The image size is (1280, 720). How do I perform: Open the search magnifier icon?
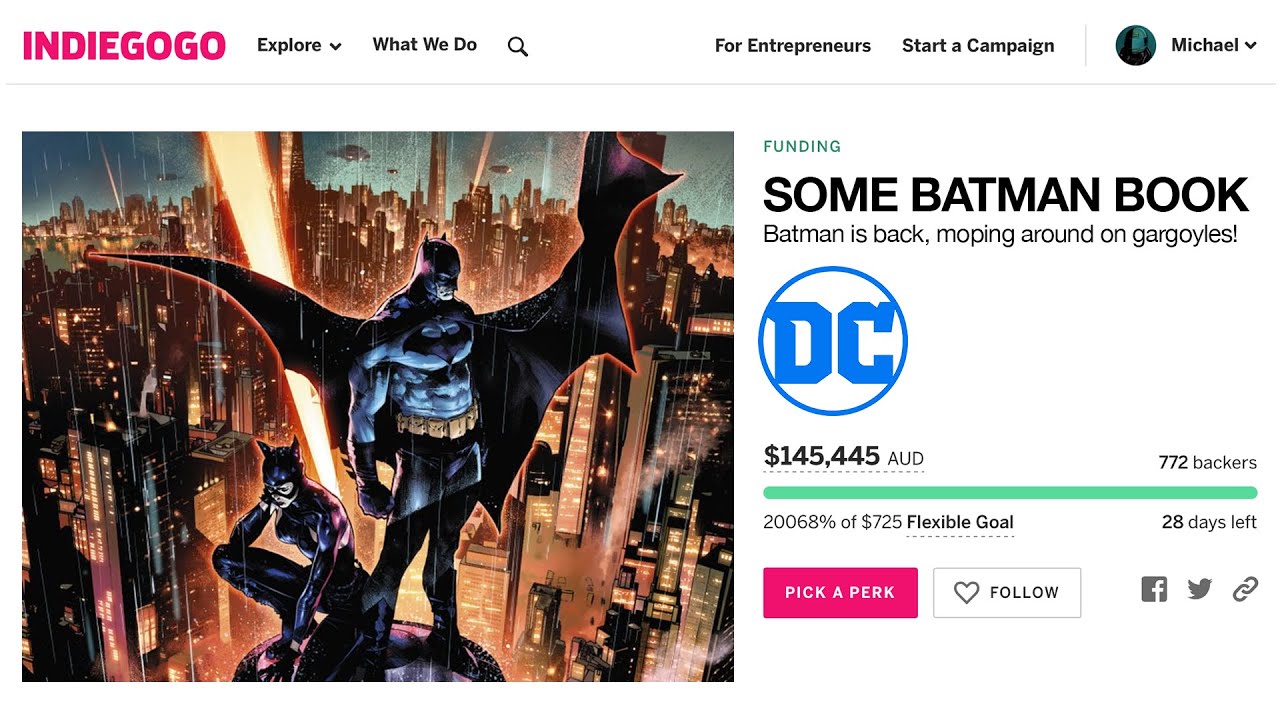pos(517,46)
